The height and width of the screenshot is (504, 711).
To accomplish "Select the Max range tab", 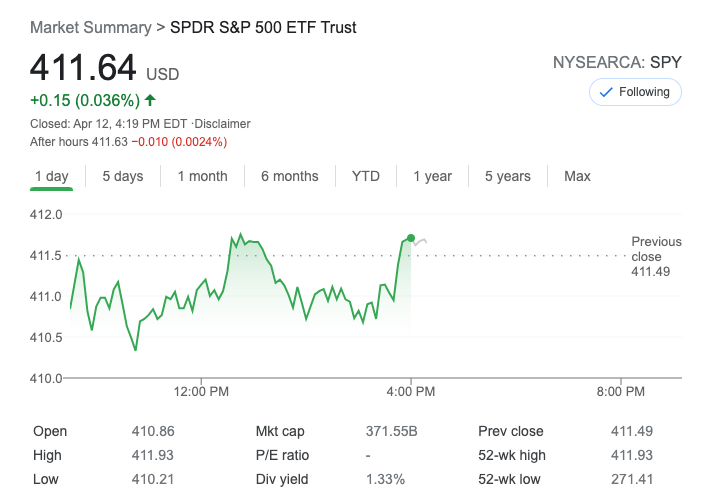I will 577,176.
